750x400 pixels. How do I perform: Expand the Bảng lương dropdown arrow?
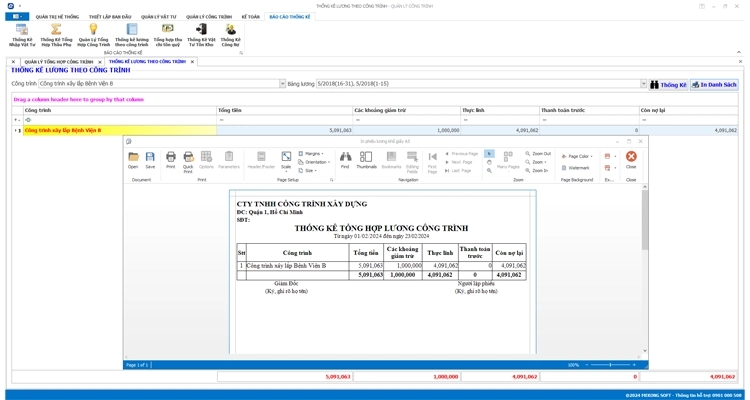pos(643,85)
